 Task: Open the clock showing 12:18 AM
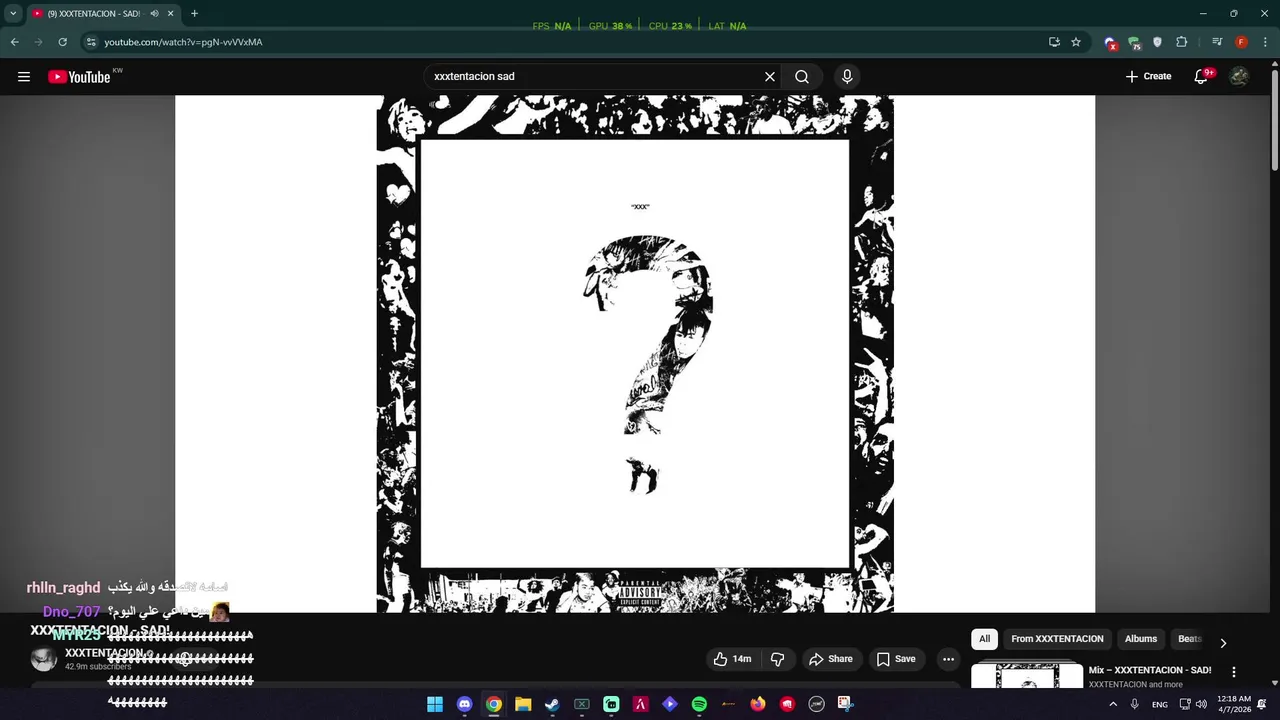click(1234, 704)
